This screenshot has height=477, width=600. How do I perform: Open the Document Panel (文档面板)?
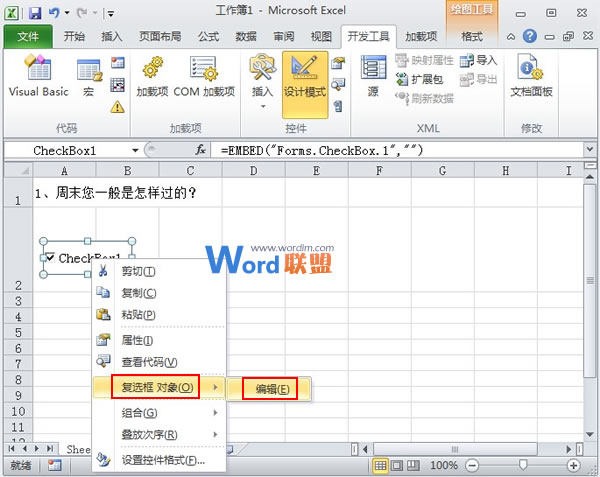pos(531,76)
